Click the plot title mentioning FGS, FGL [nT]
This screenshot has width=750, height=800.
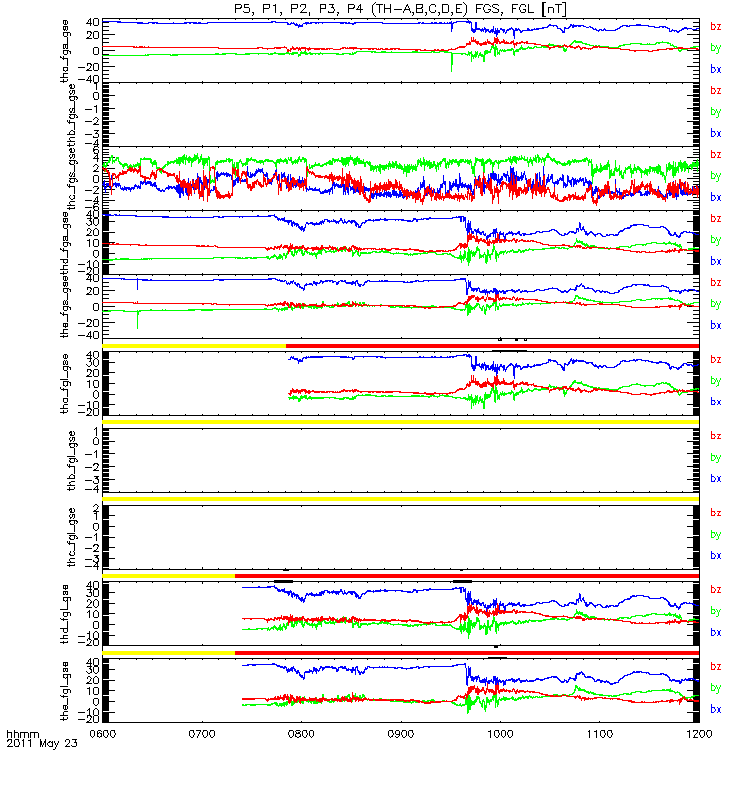pyautogui.click(x=400, y=9)
